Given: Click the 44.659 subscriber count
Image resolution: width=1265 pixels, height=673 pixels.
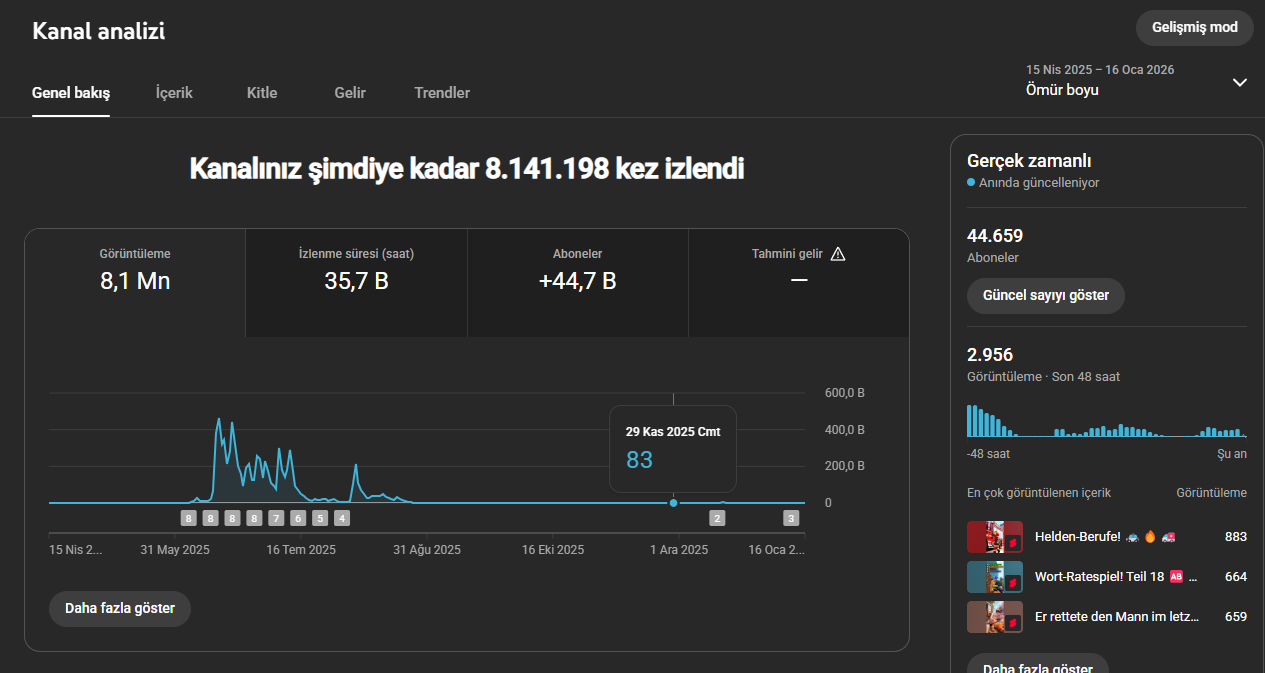Looking at the screenshot, I should point(995,236).
